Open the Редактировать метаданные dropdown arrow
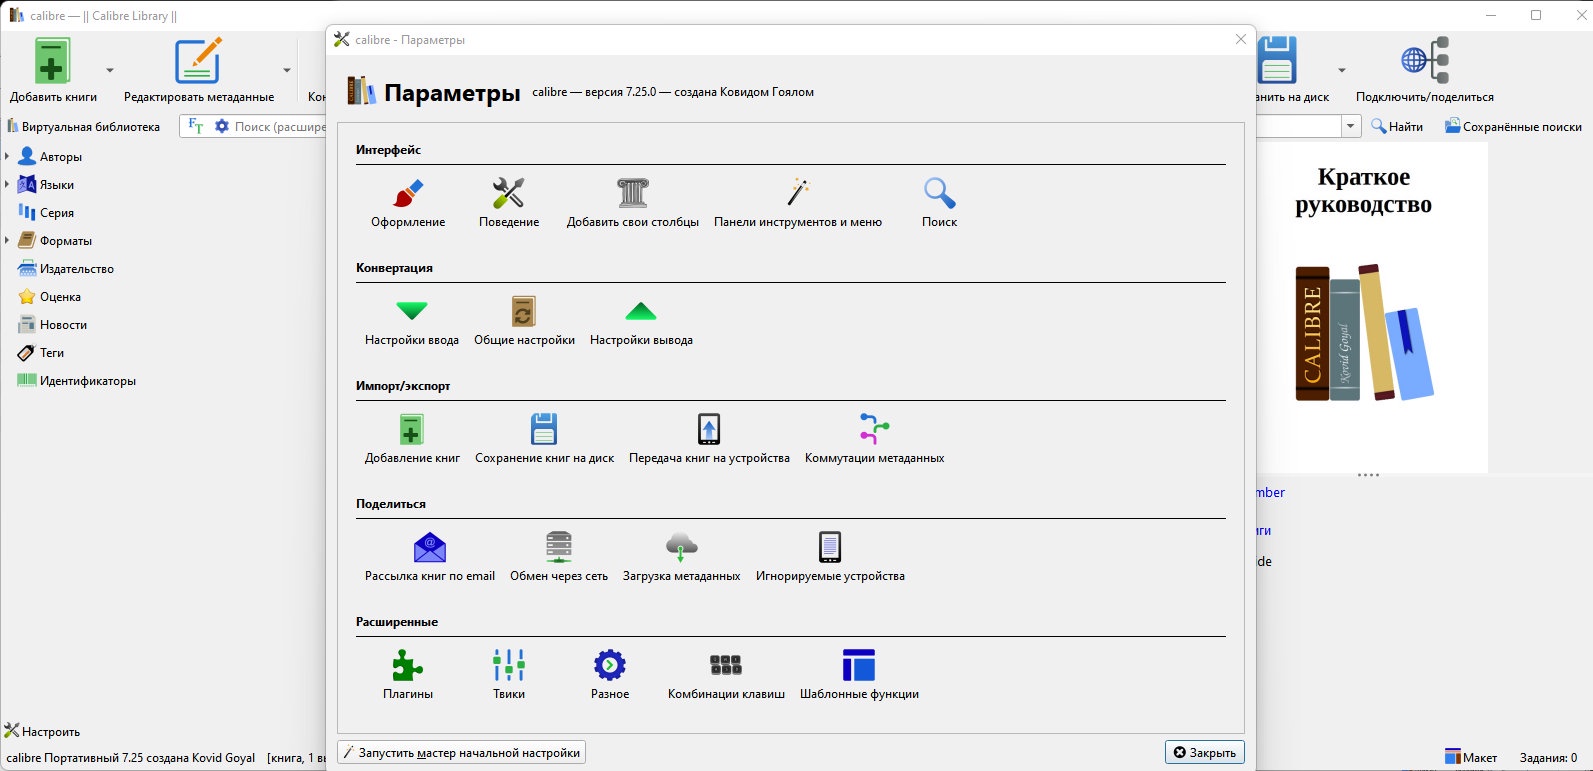 click(287, 71)
